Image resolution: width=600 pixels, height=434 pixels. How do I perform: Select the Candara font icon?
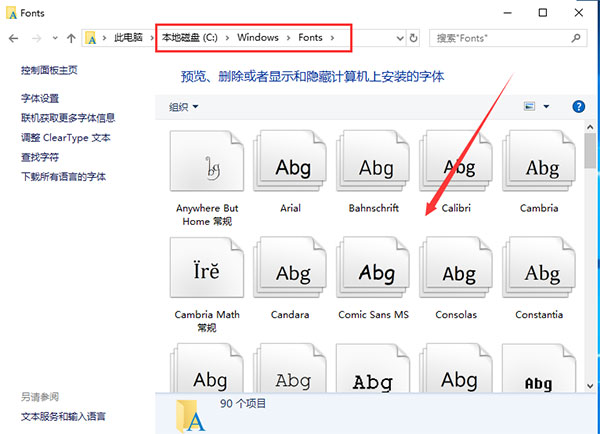pyautogui.click(x=290, y=267)
